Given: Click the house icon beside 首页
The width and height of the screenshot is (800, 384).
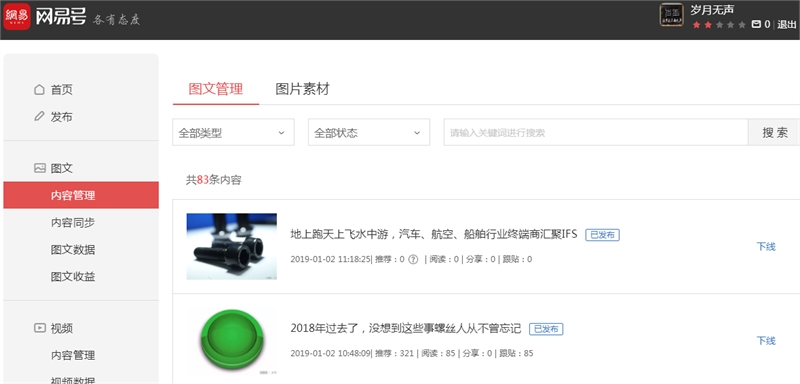Looking at the screenshot, I should 39,90.
